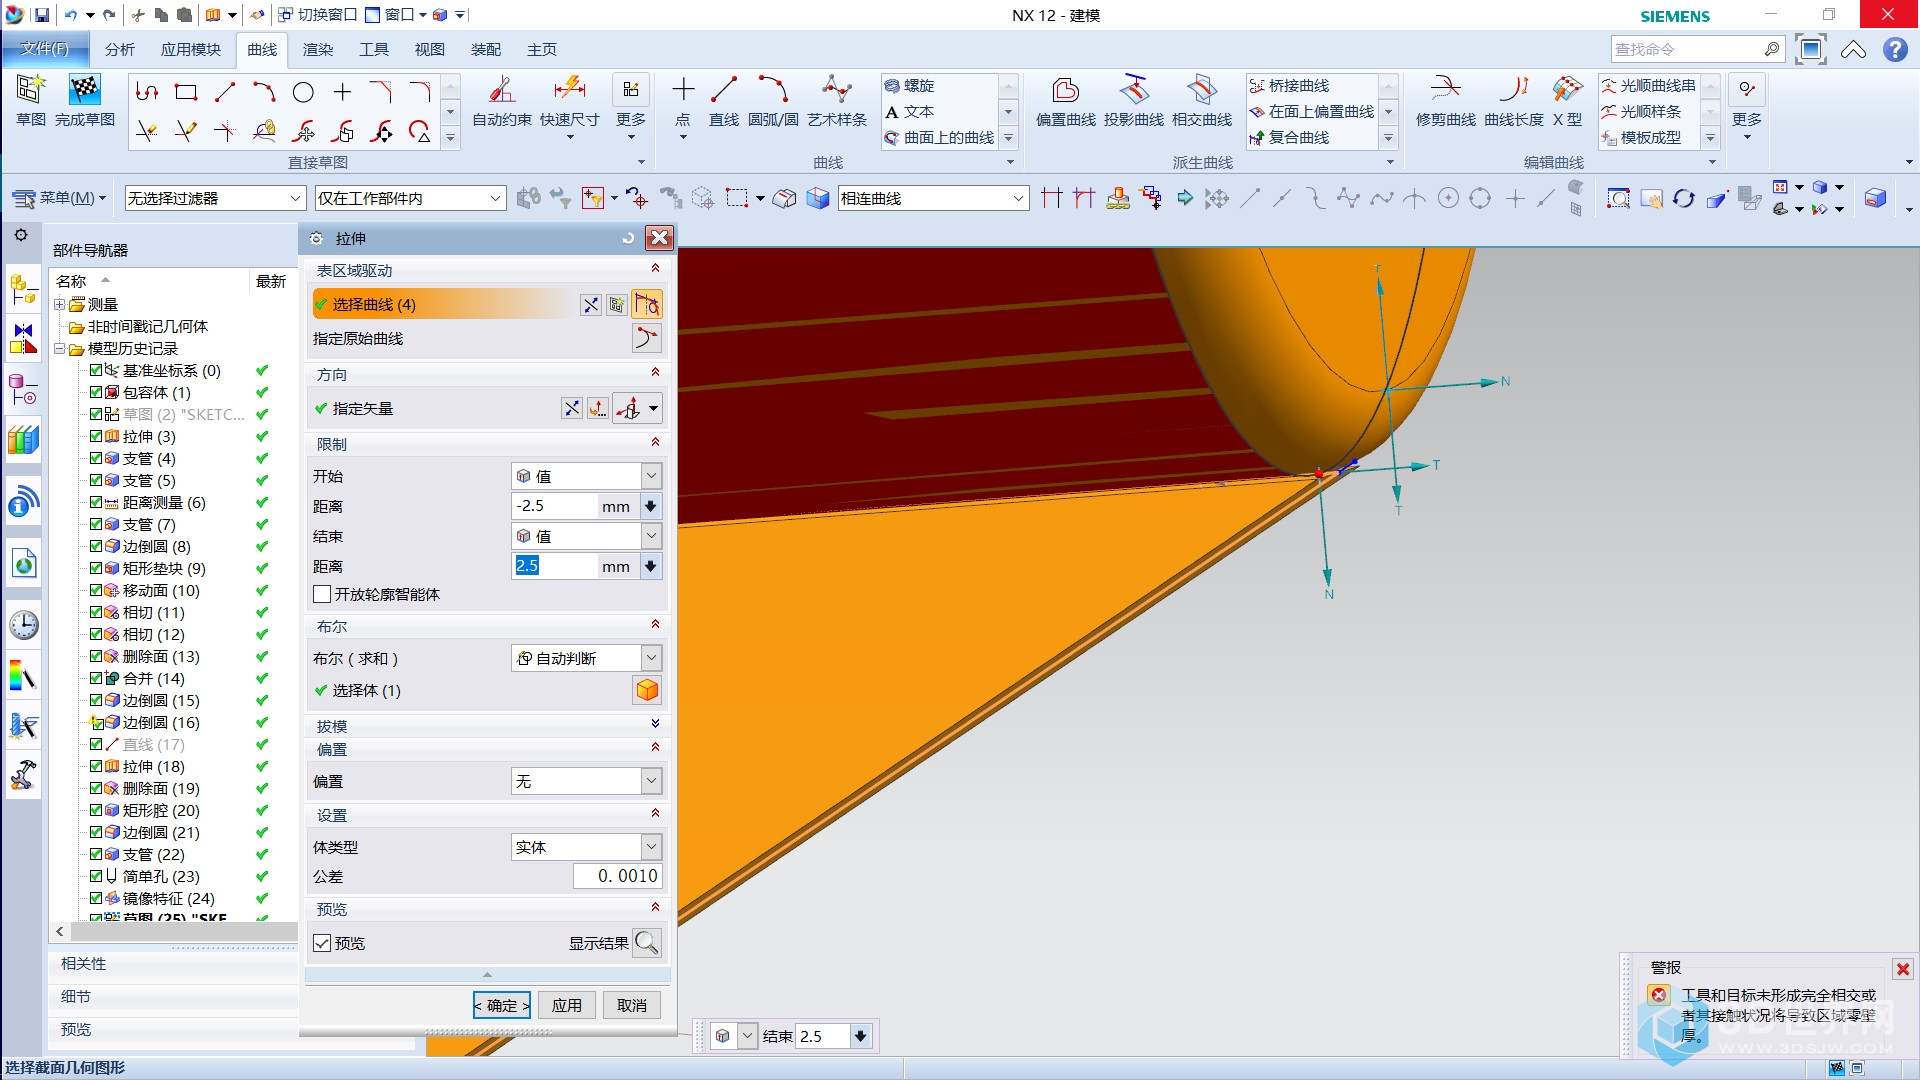Click the Select Body (选择体) cube icon
Viewport: 1920px width, 1080px height.
(647, 690)
